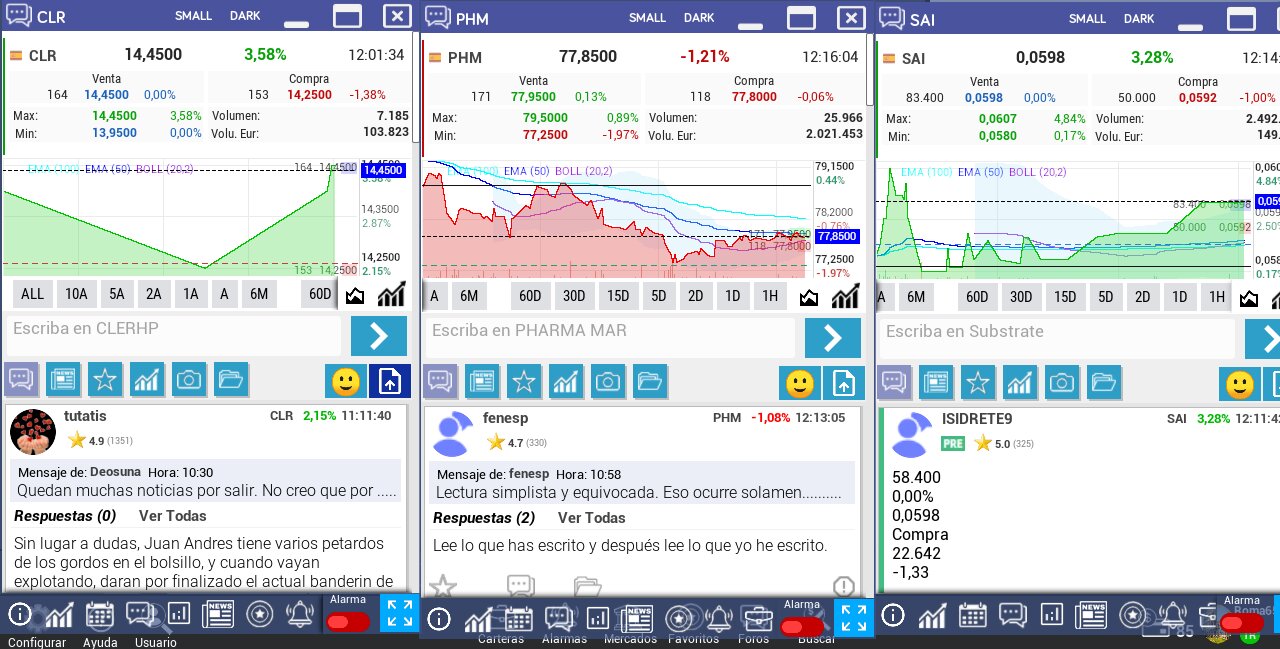Screen dimensions: 1280x649
Task: Expand PHM window to fullscreen arrows button
Action: 853,618
